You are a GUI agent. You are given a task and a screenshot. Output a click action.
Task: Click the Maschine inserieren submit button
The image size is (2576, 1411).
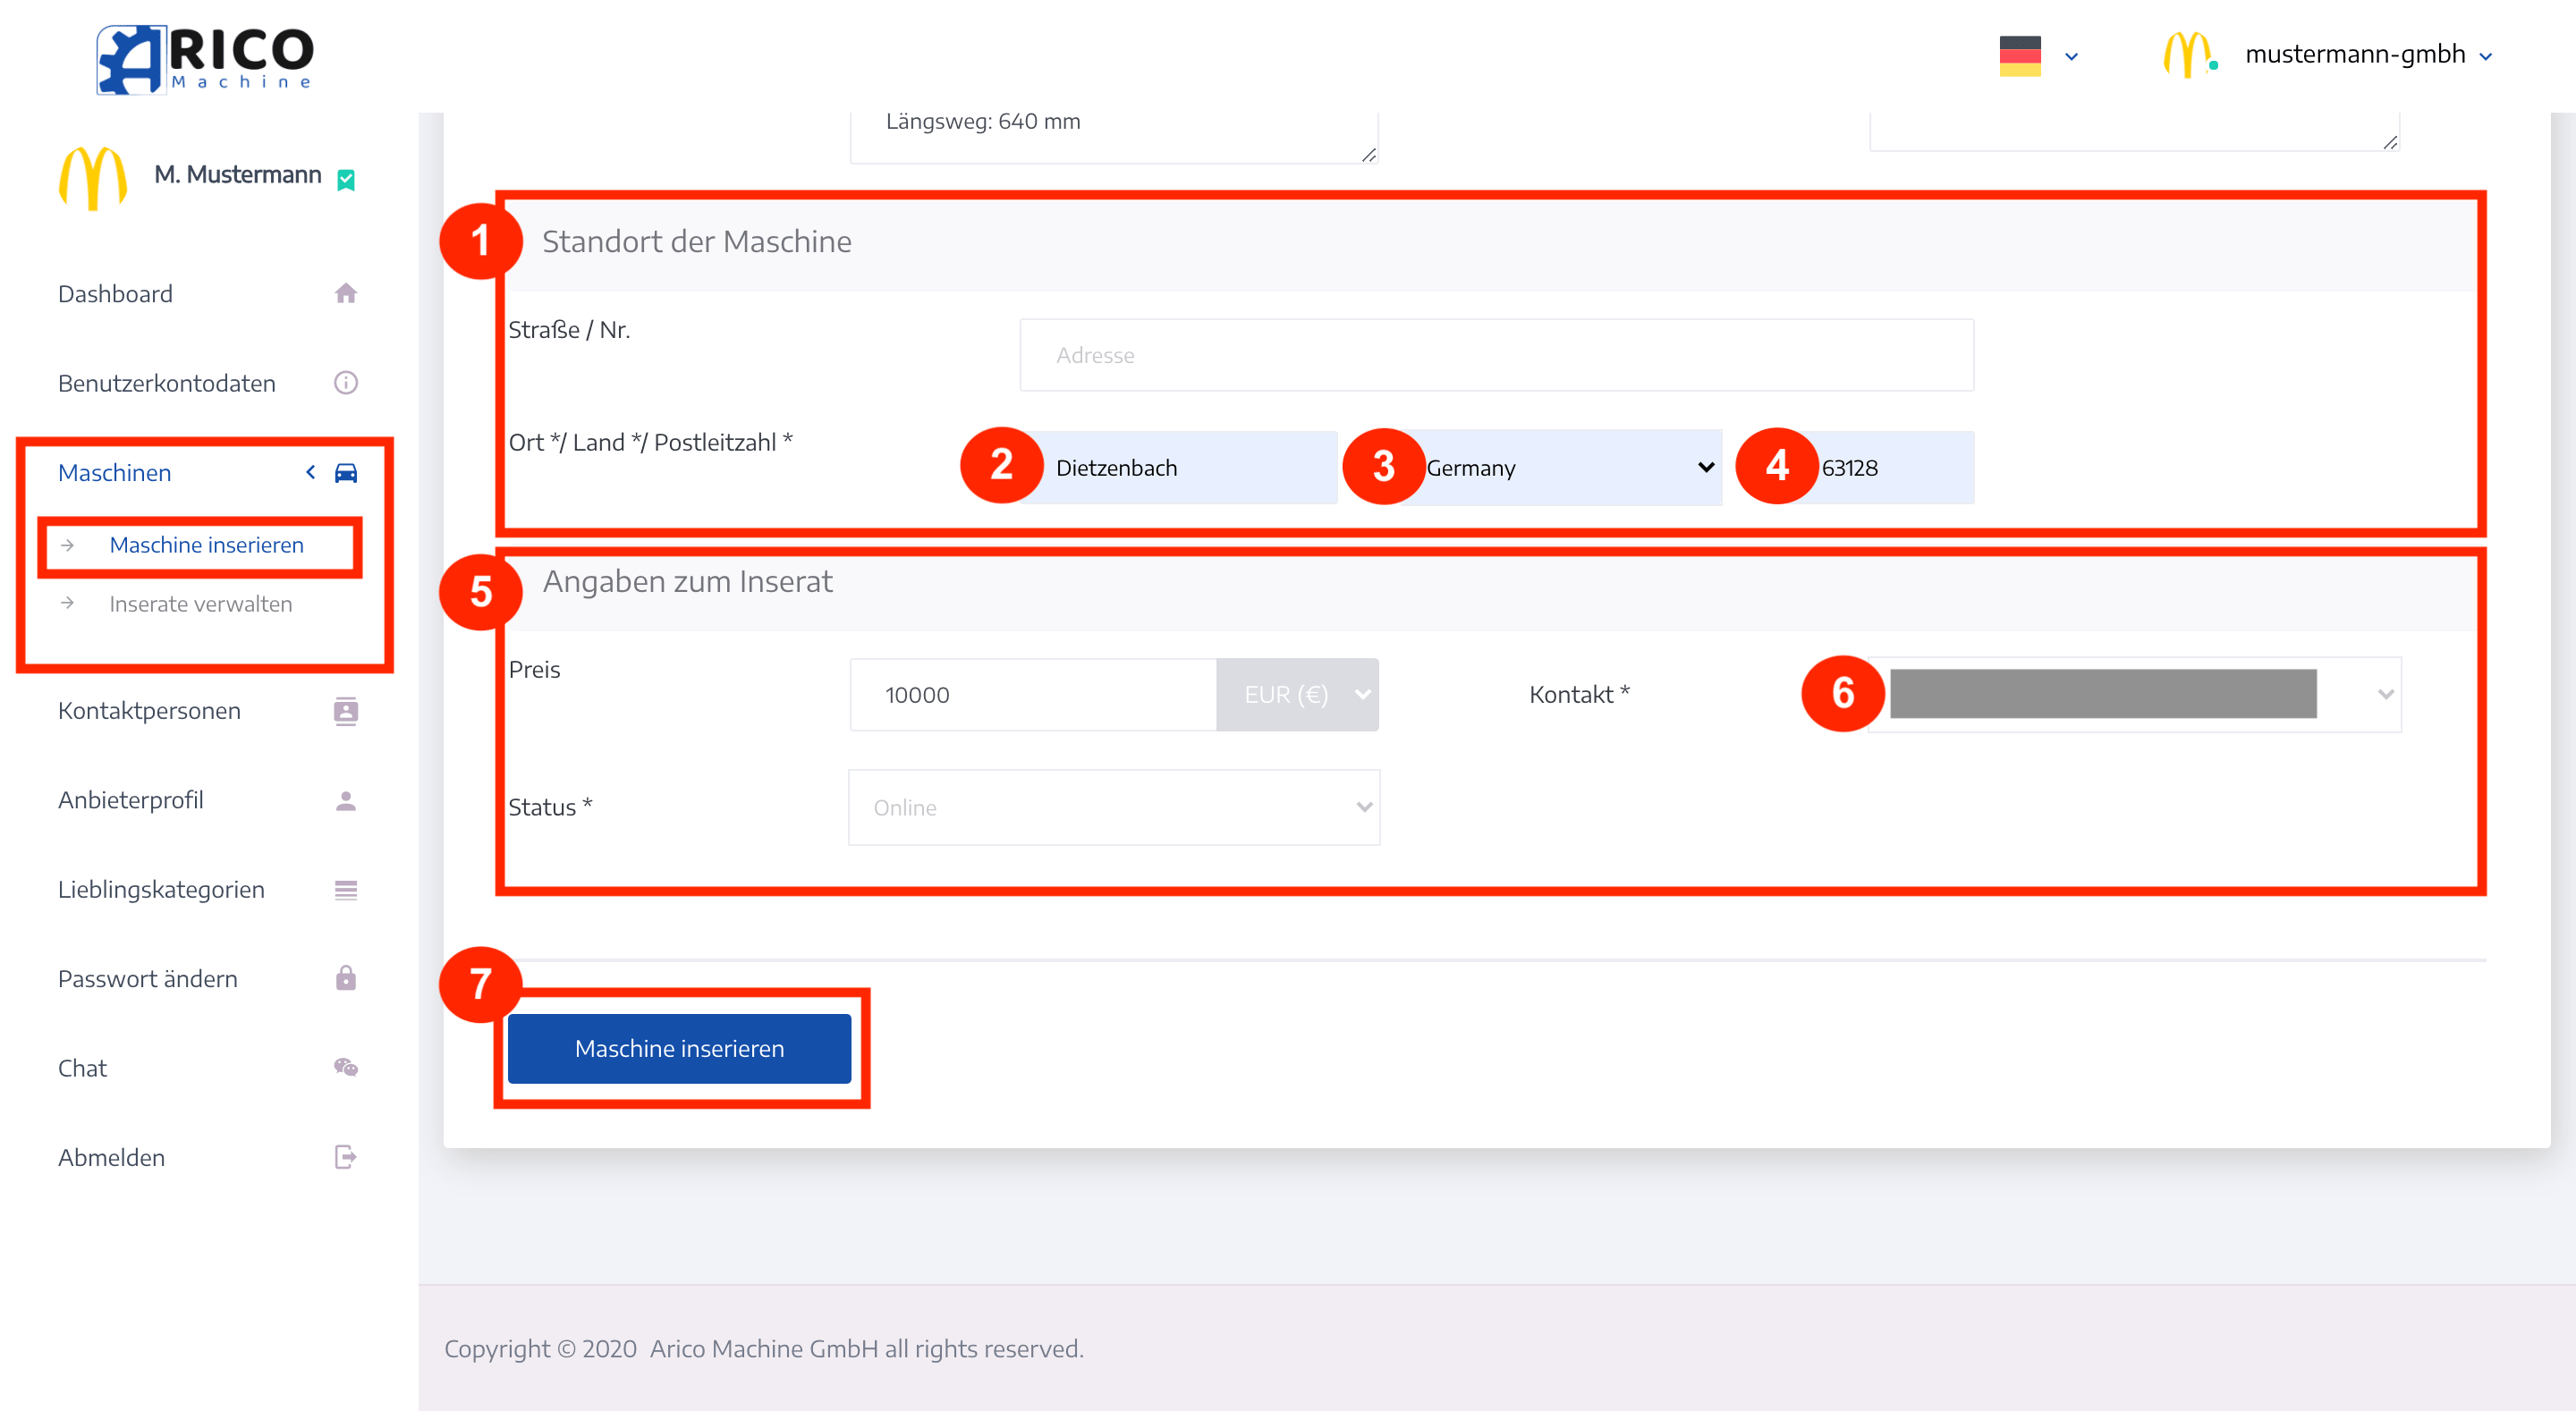[680, 1046]
